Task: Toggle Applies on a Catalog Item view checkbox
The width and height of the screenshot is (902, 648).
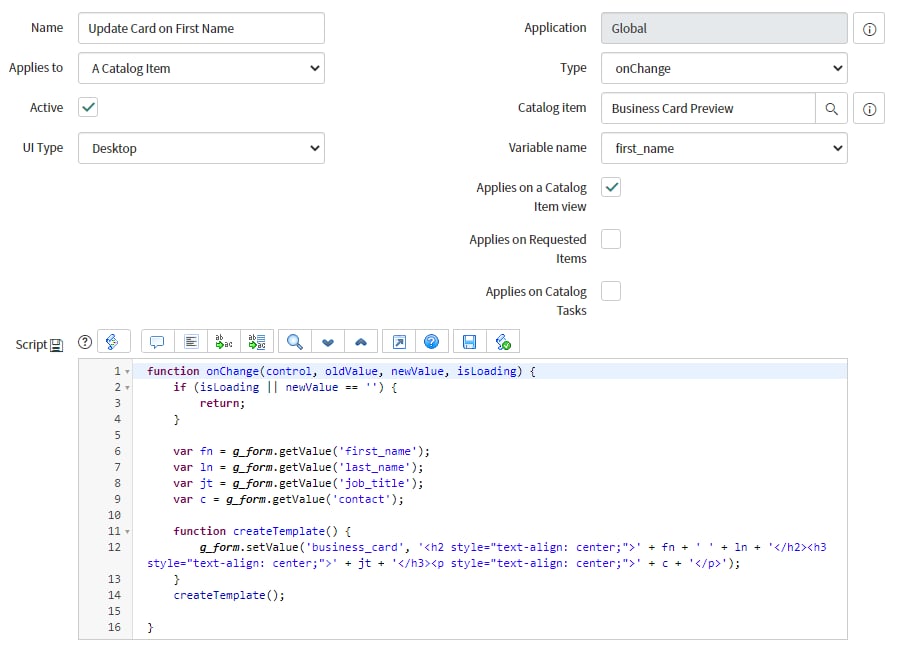Action: point(611,187)
